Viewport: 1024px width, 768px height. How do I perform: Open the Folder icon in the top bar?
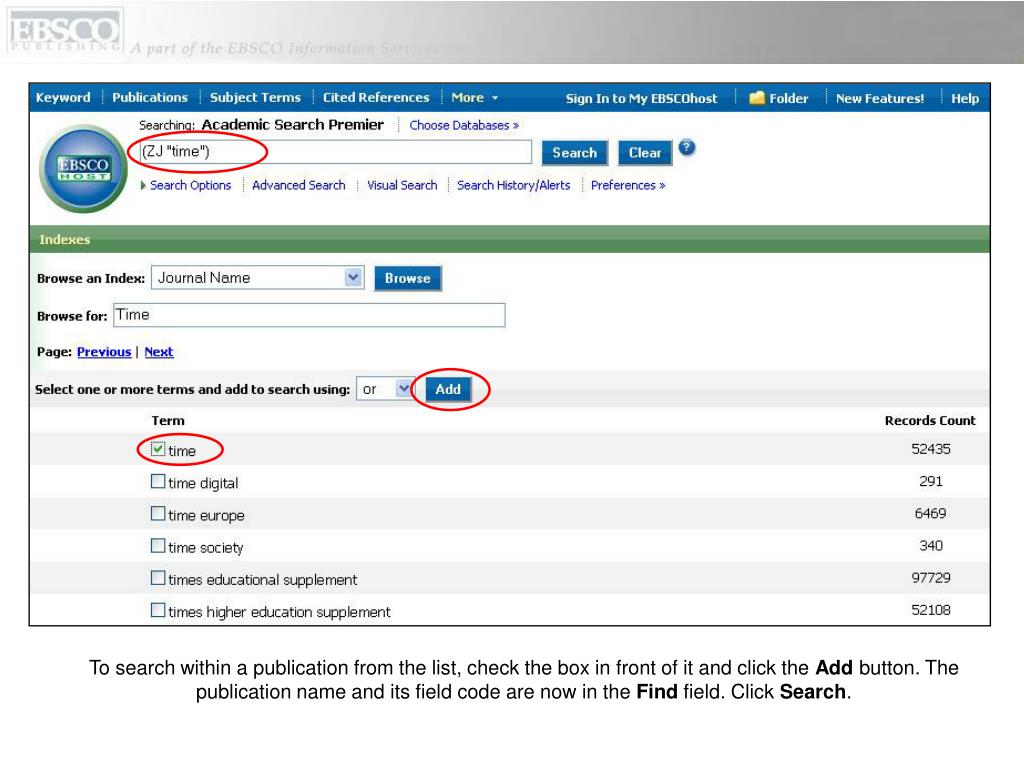(x=756, y=98)
